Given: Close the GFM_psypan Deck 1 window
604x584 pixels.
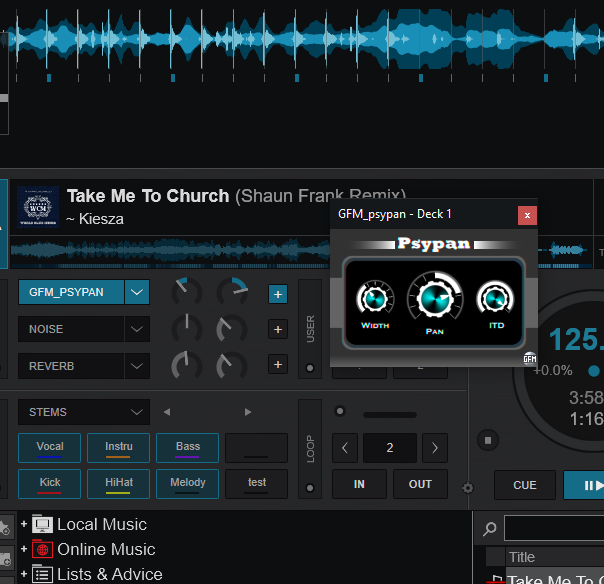Looking at the screenshot, I should tap(527, 215).
